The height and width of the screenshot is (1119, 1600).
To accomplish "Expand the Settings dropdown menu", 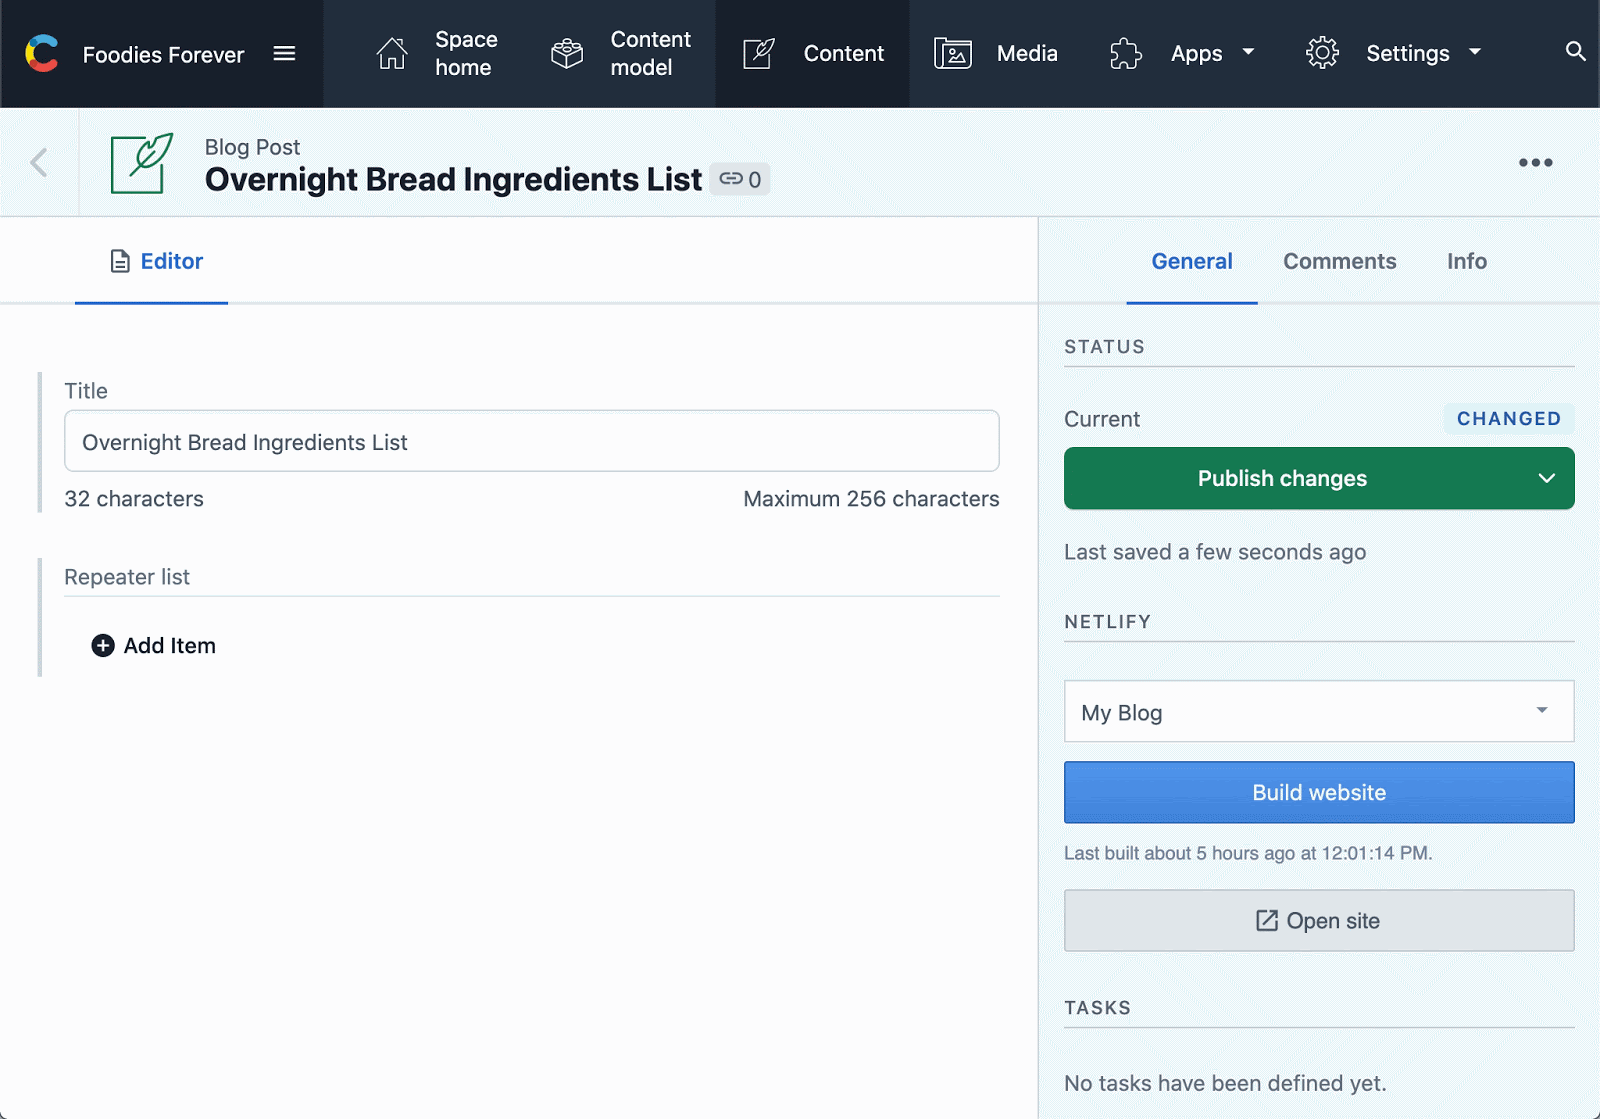I will point(1475,52).
